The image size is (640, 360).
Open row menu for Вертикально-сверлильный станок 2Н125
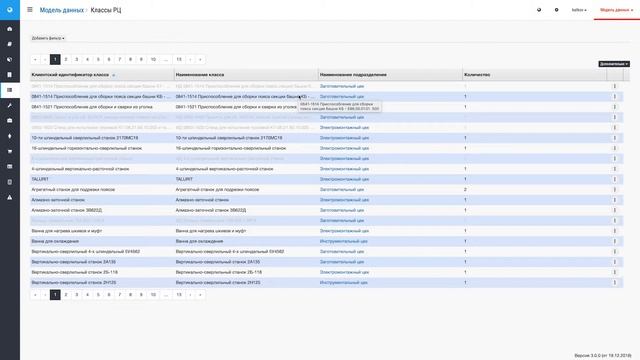615,282
